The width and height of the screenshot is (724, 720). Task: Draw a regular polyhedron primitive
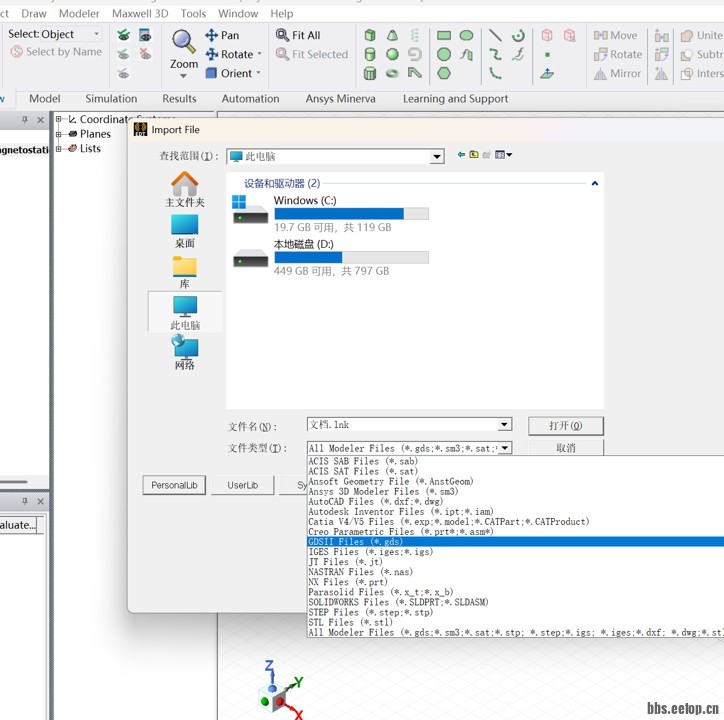[370, 73]
